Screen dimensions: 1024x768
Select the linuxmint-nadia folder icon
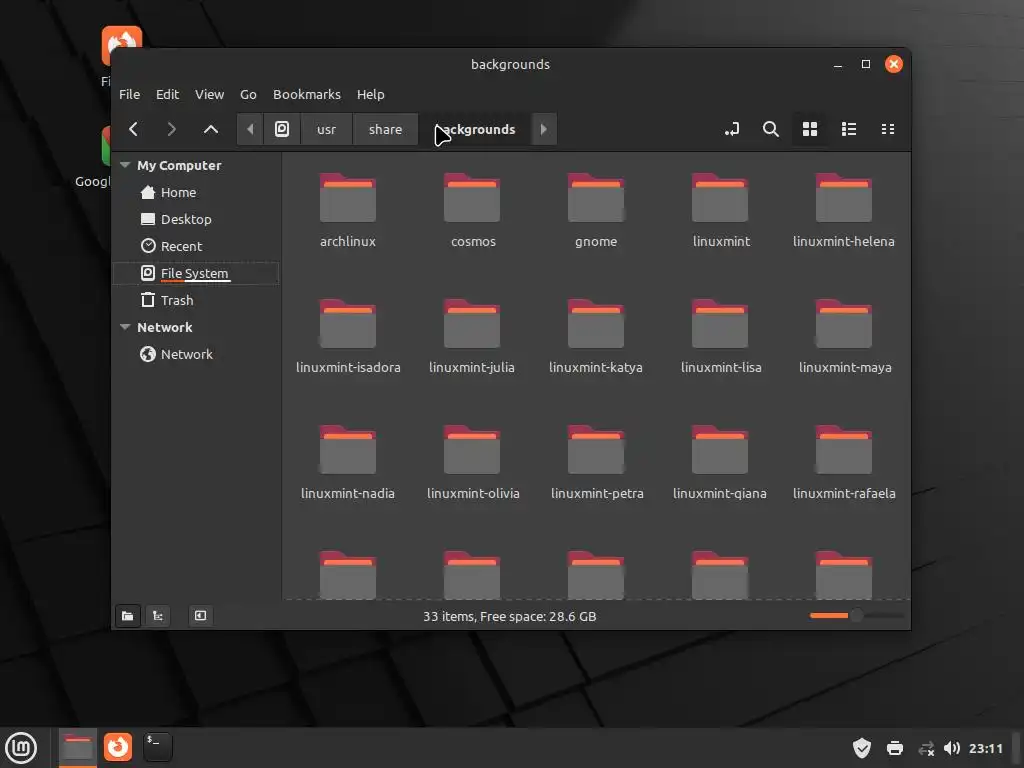[x=347, y=449]
